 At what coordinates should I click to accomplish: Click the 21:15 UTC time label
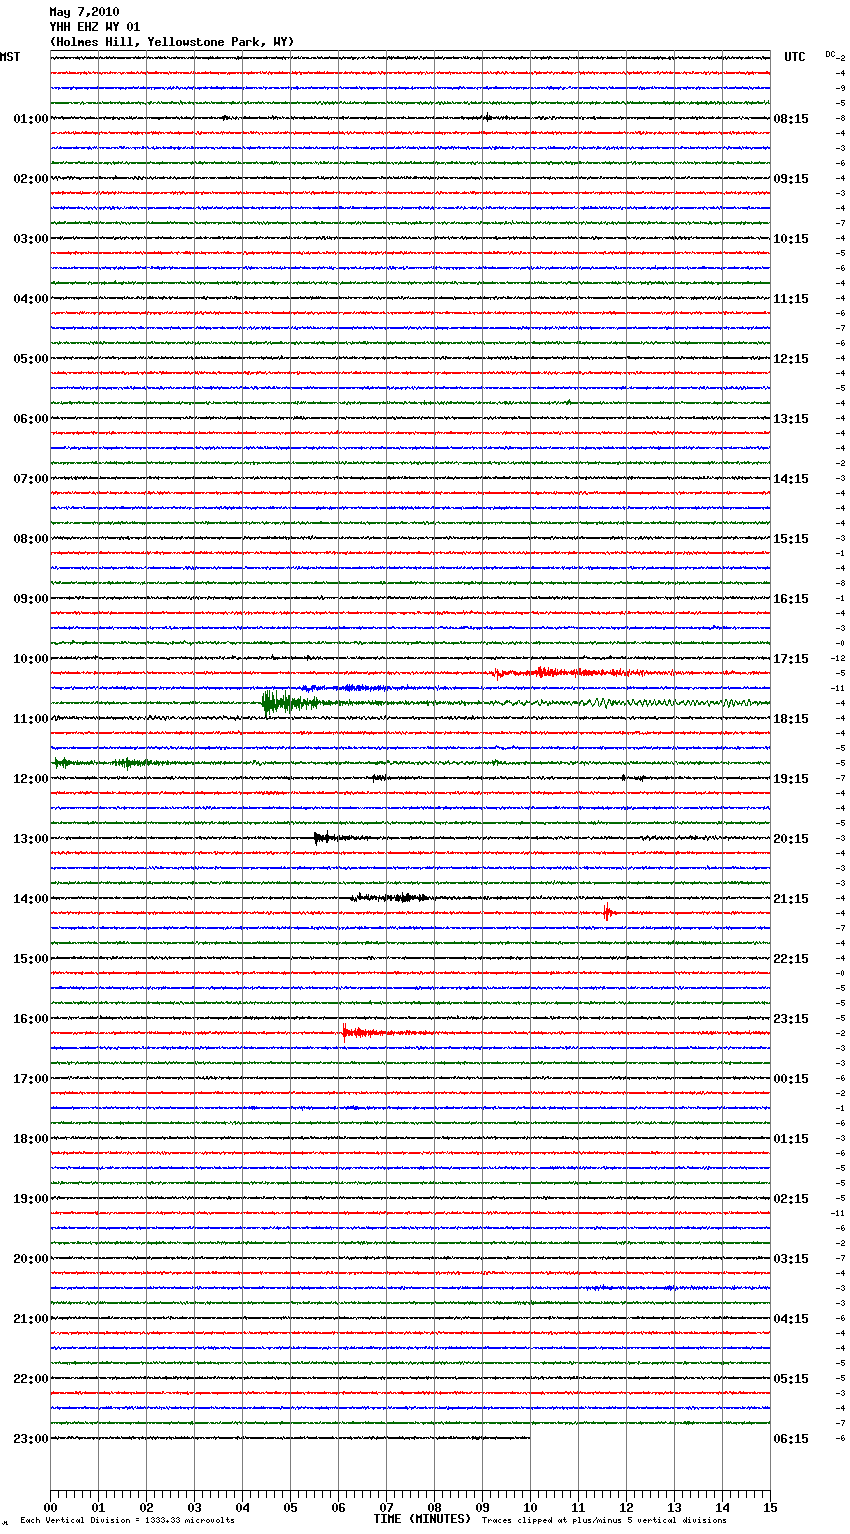pos(791,899)
